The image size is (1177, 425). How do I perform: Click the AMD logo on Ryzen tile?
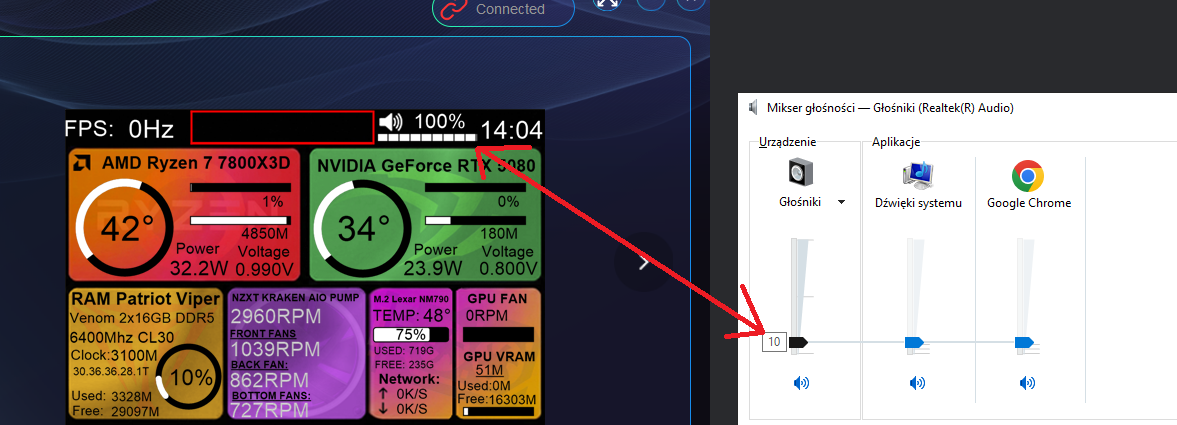point(86,164)
